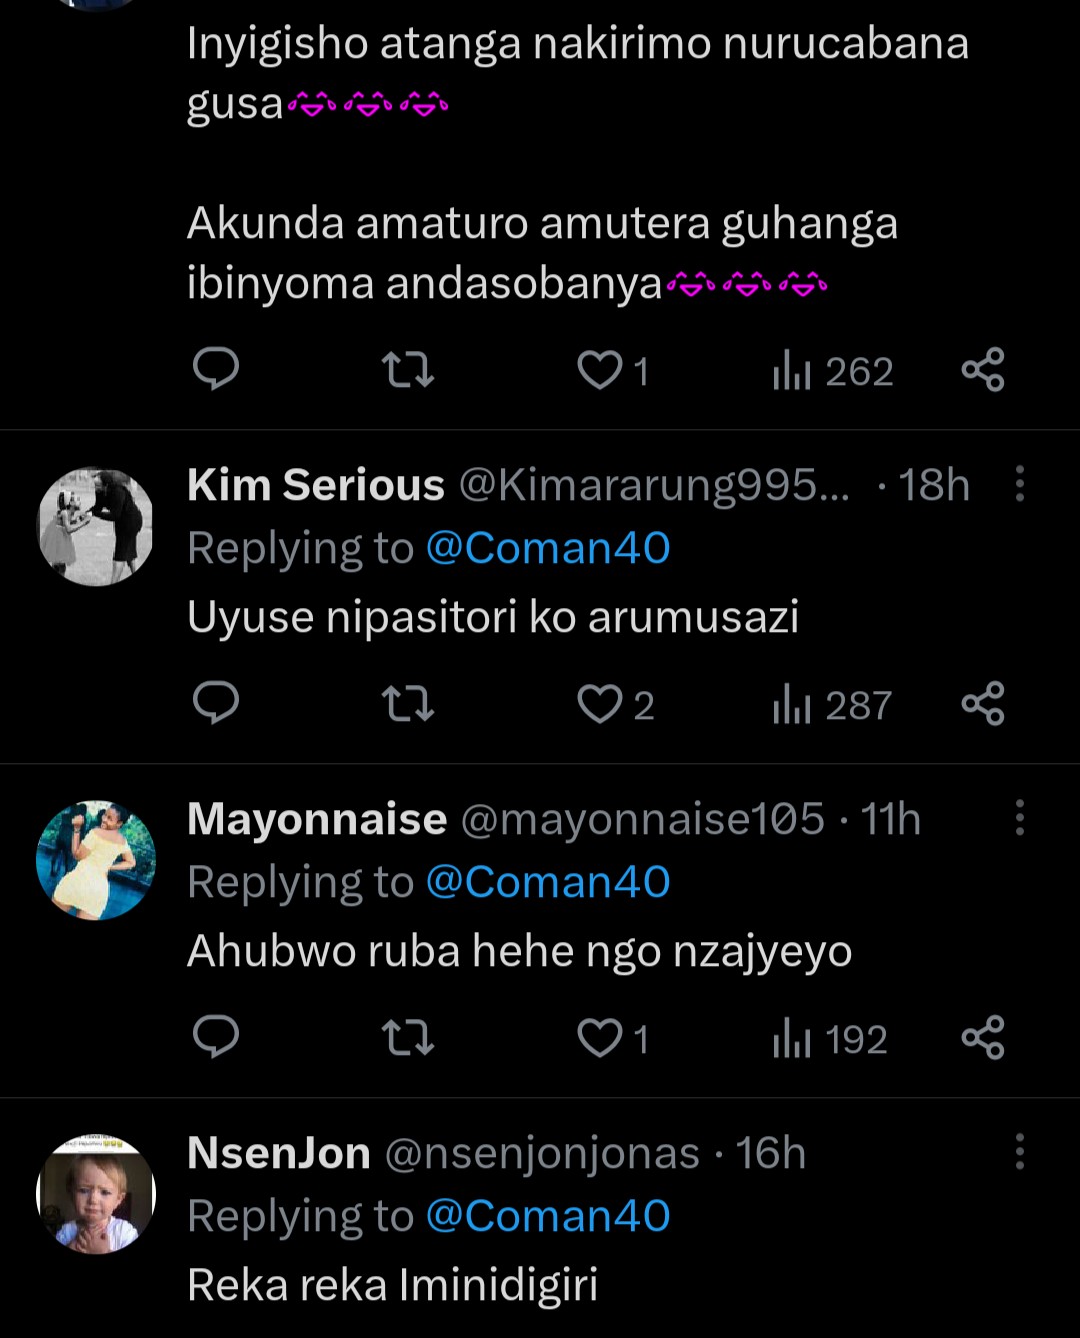1080x1338 pixels.
Task: Open NsenJon's display name profile
Action: point(278,1153)
